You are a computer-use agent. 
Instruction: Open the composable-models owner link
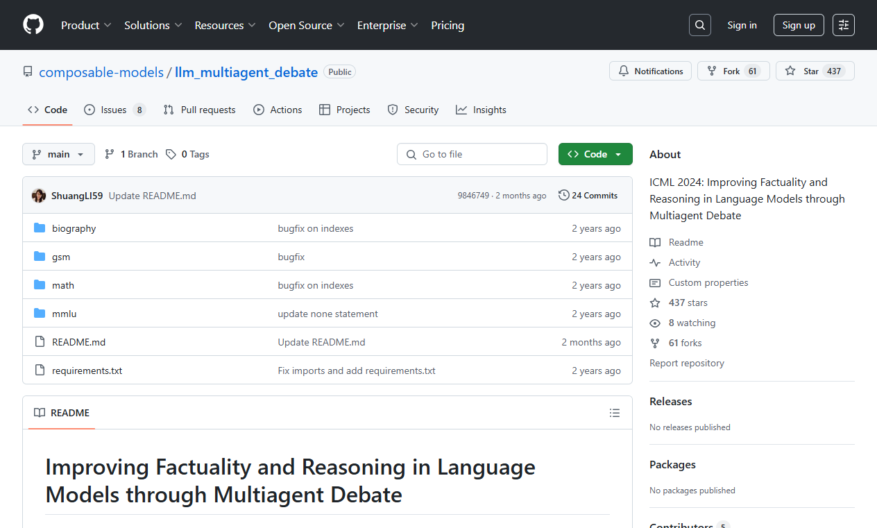101,72
